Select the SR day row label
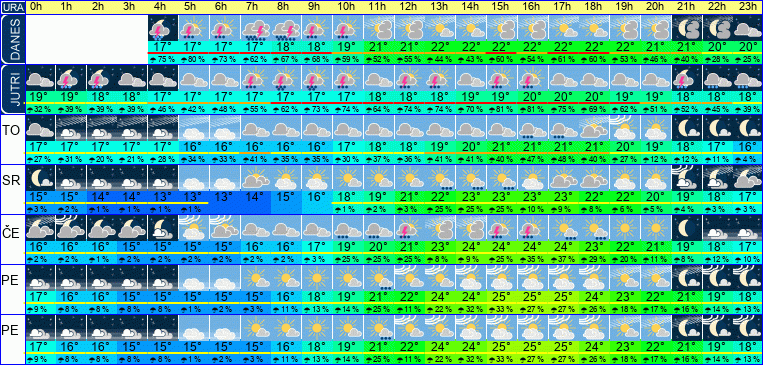The width and height of the screenshot is (763, 365). pos(12,180)
